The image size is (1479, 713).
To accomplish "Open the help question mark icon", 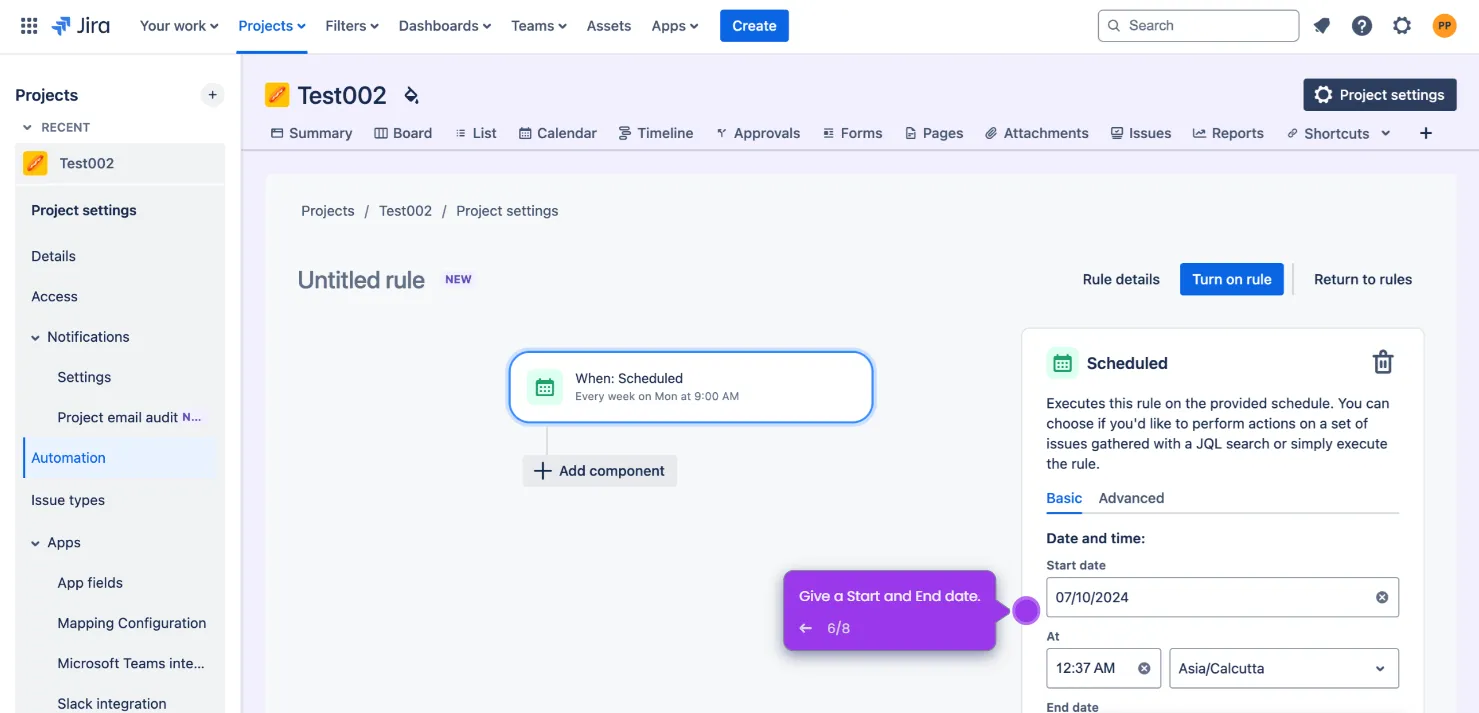I will [x=1361, y=25].
